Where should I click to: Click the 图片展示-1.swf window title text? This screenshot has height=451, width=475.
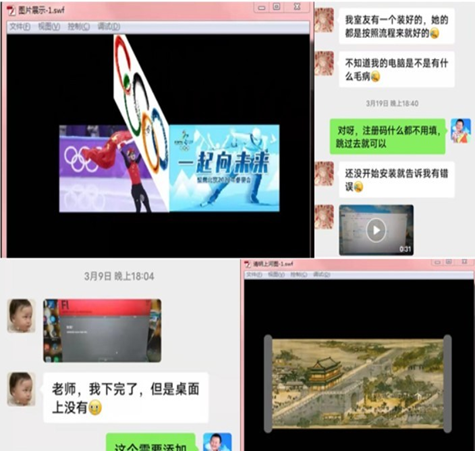(41, 11)
